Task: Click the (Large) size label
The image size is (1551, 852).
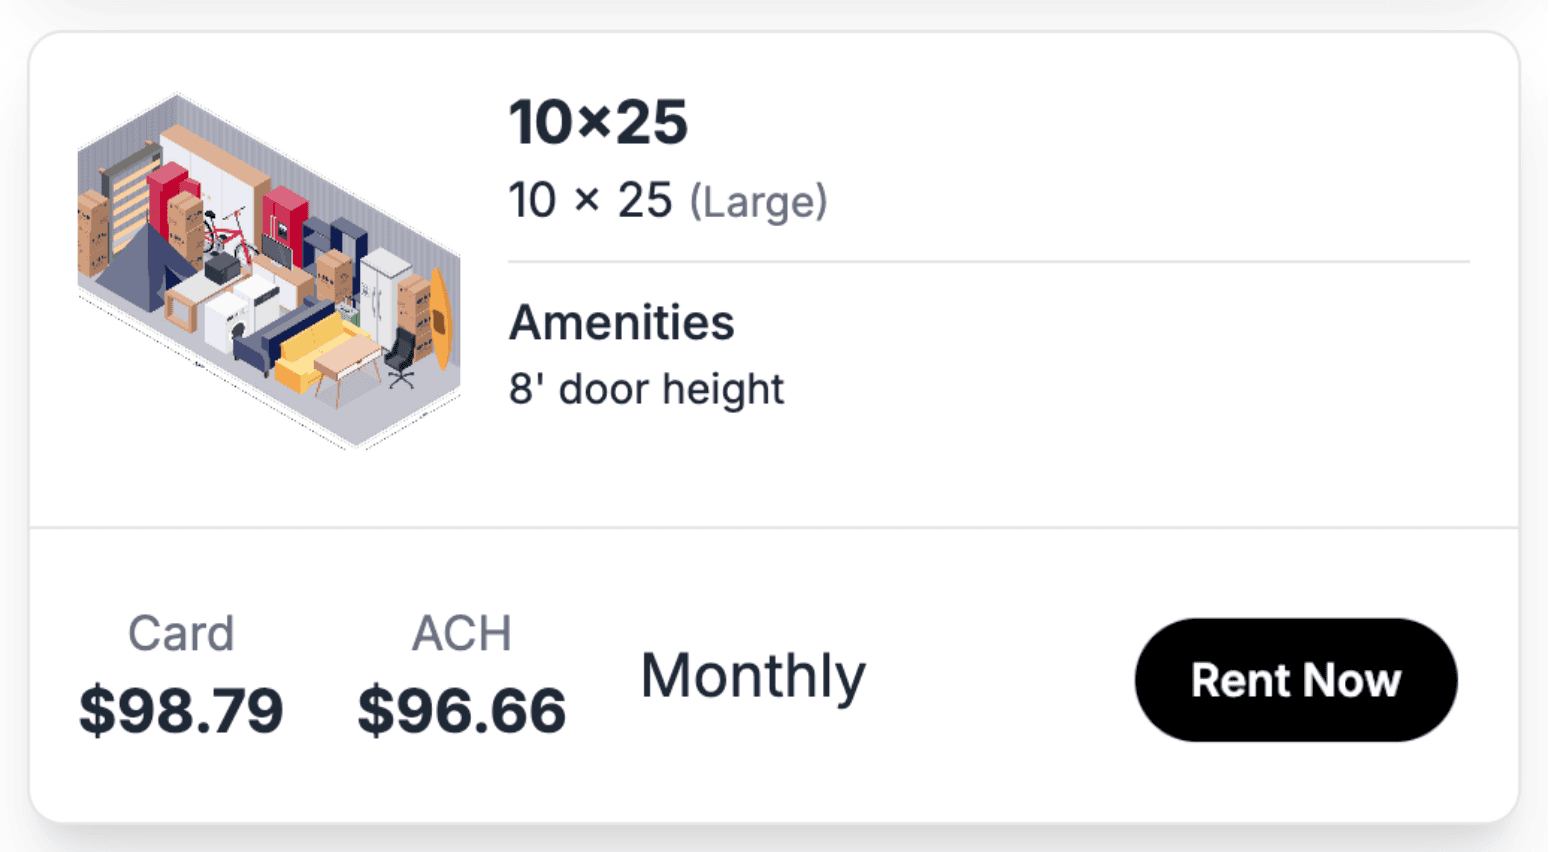Action: coord(758,202)
